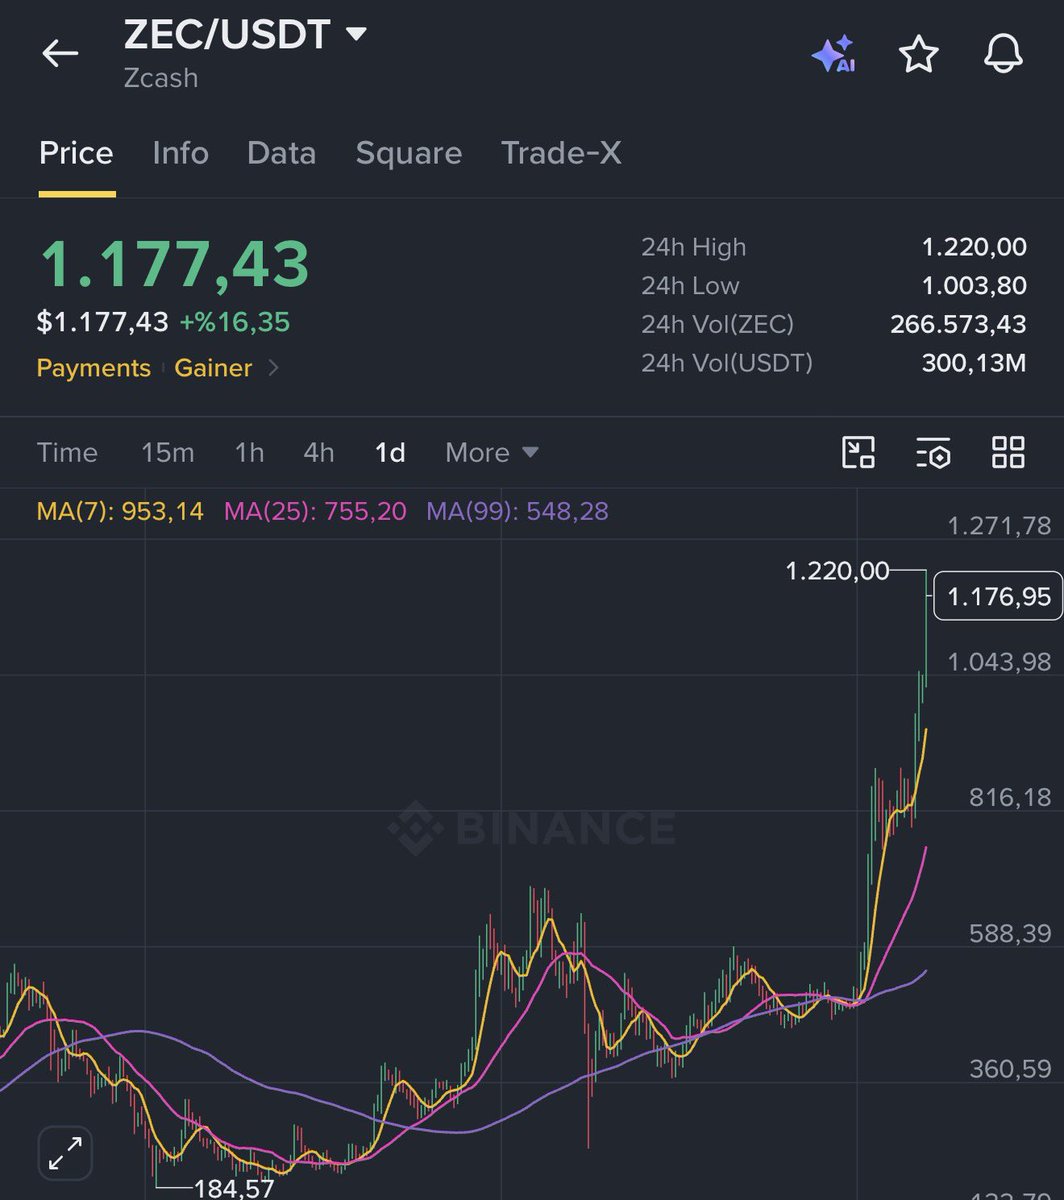Open the Gainer category tag

213,368
